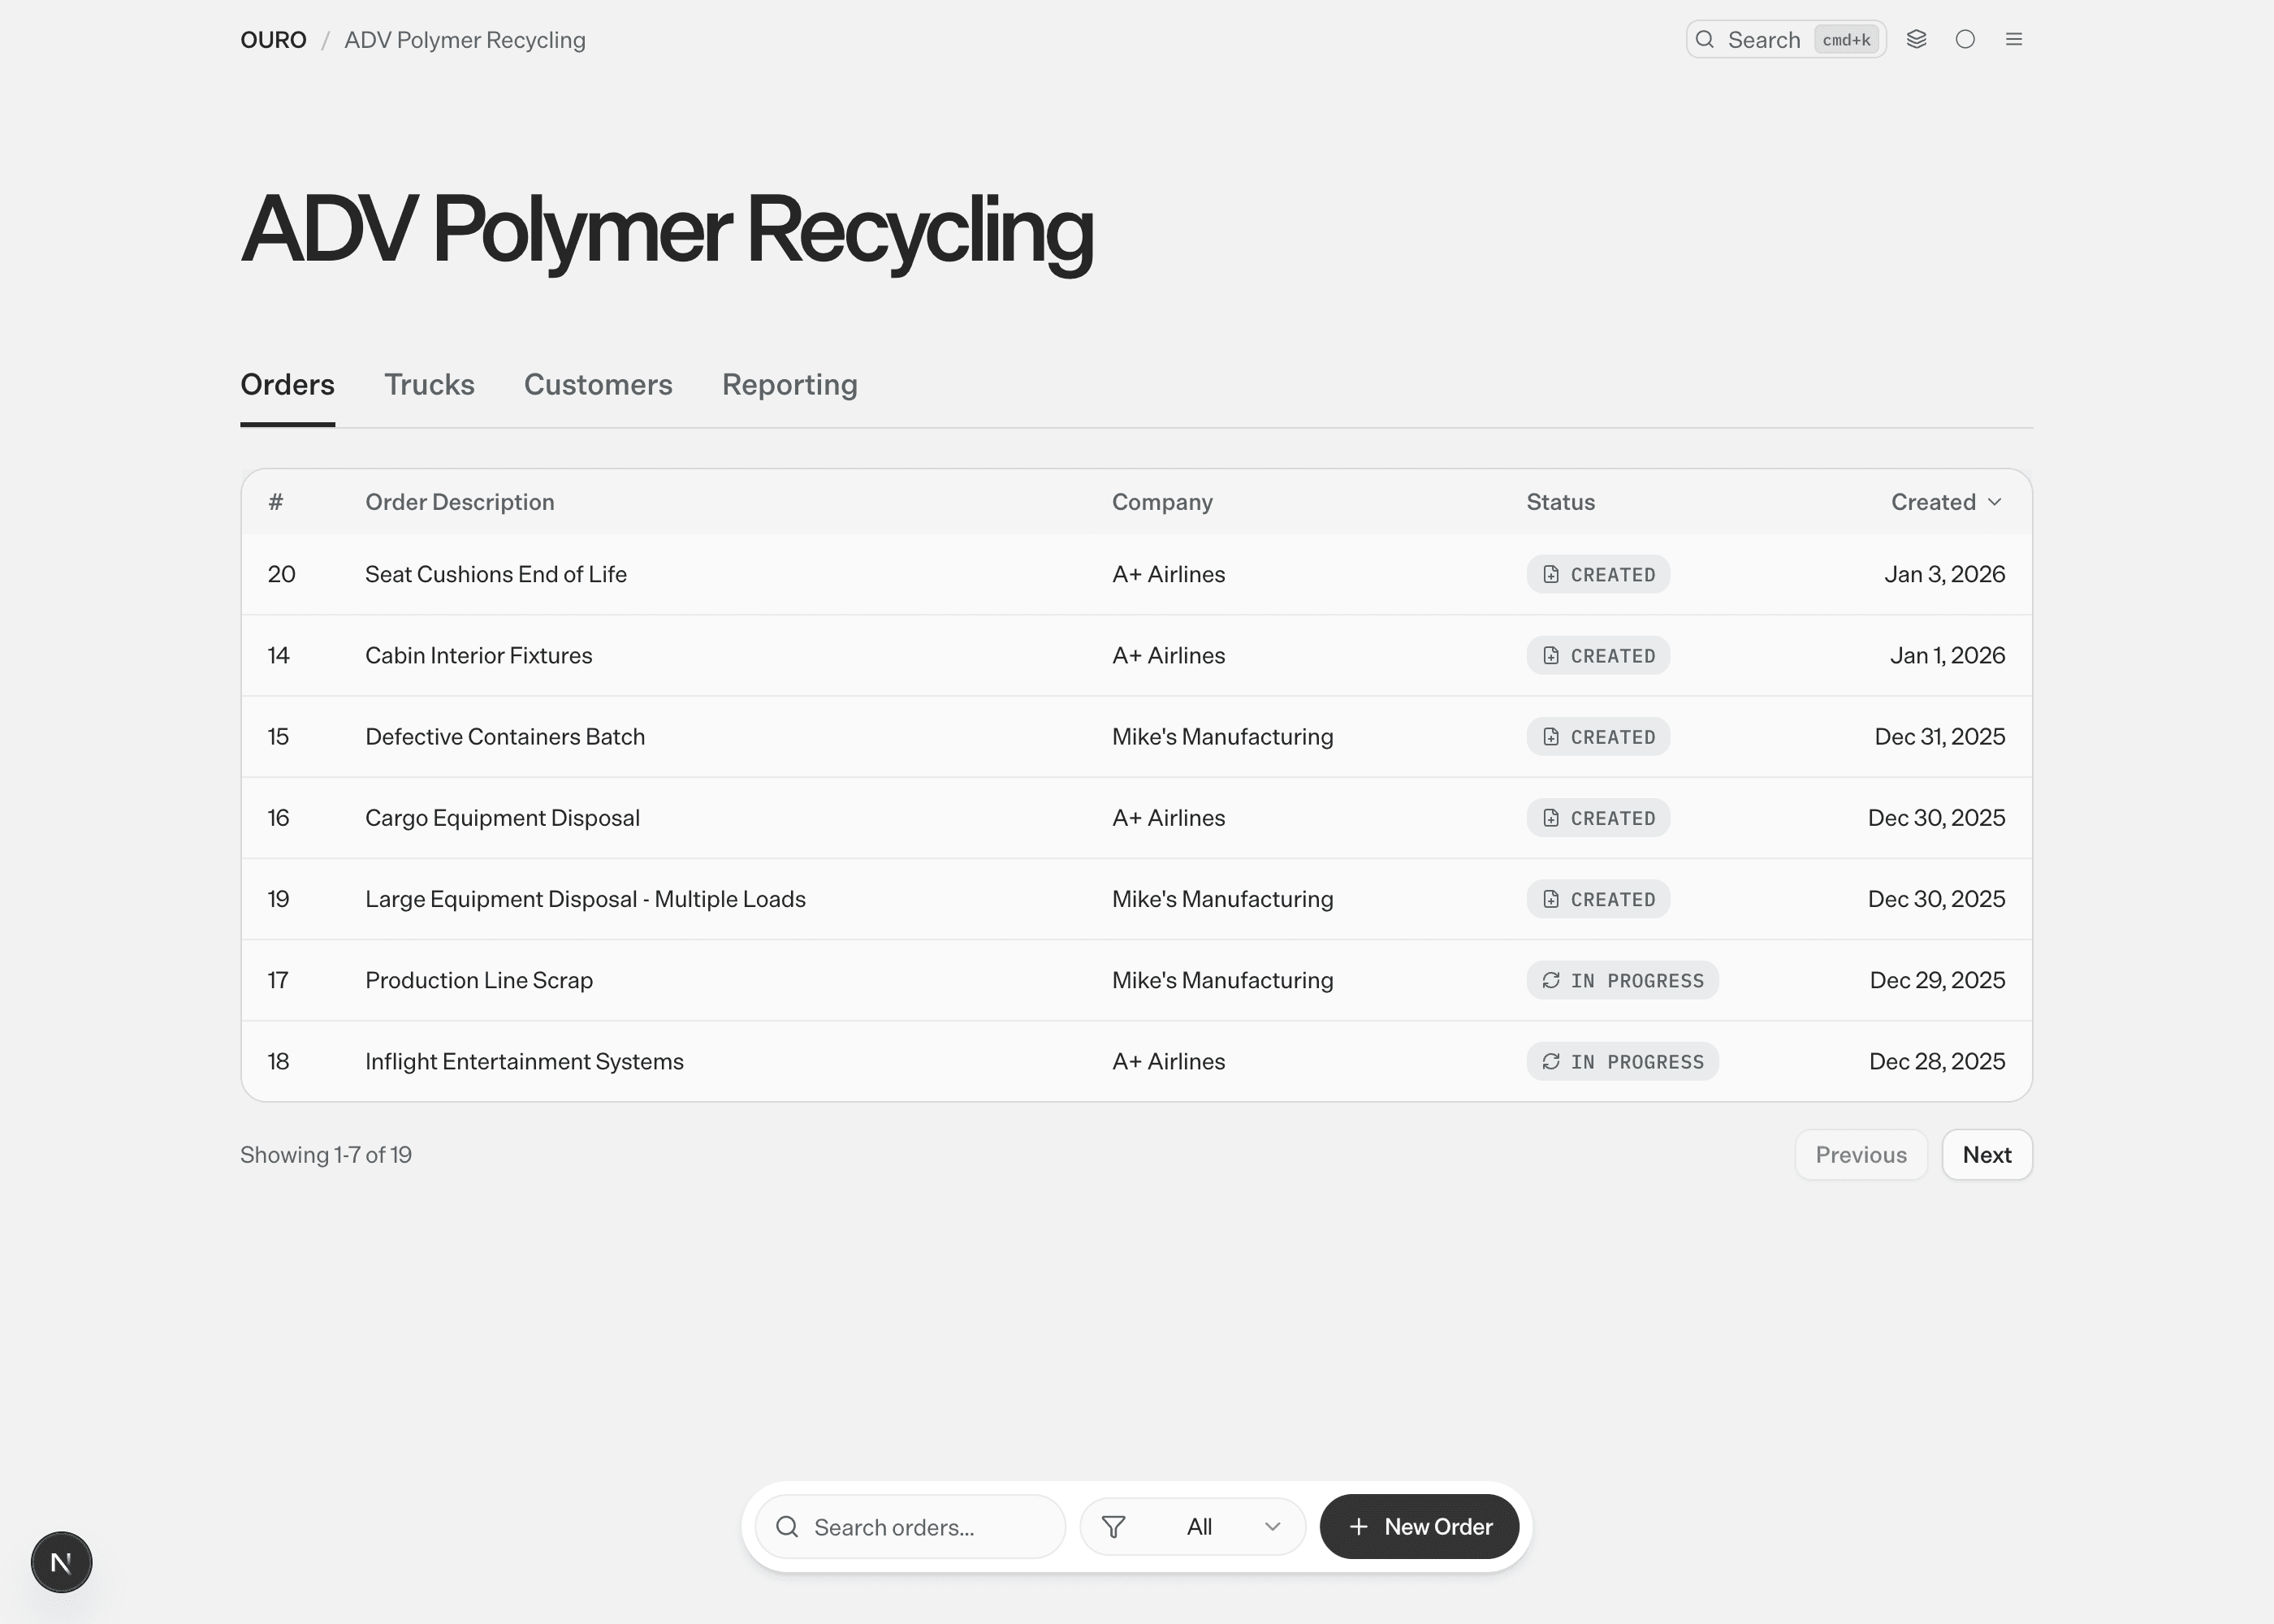Open Inflight Entertainment Systems order row
2274x1624 pixels.
(x=524, y=1061)
